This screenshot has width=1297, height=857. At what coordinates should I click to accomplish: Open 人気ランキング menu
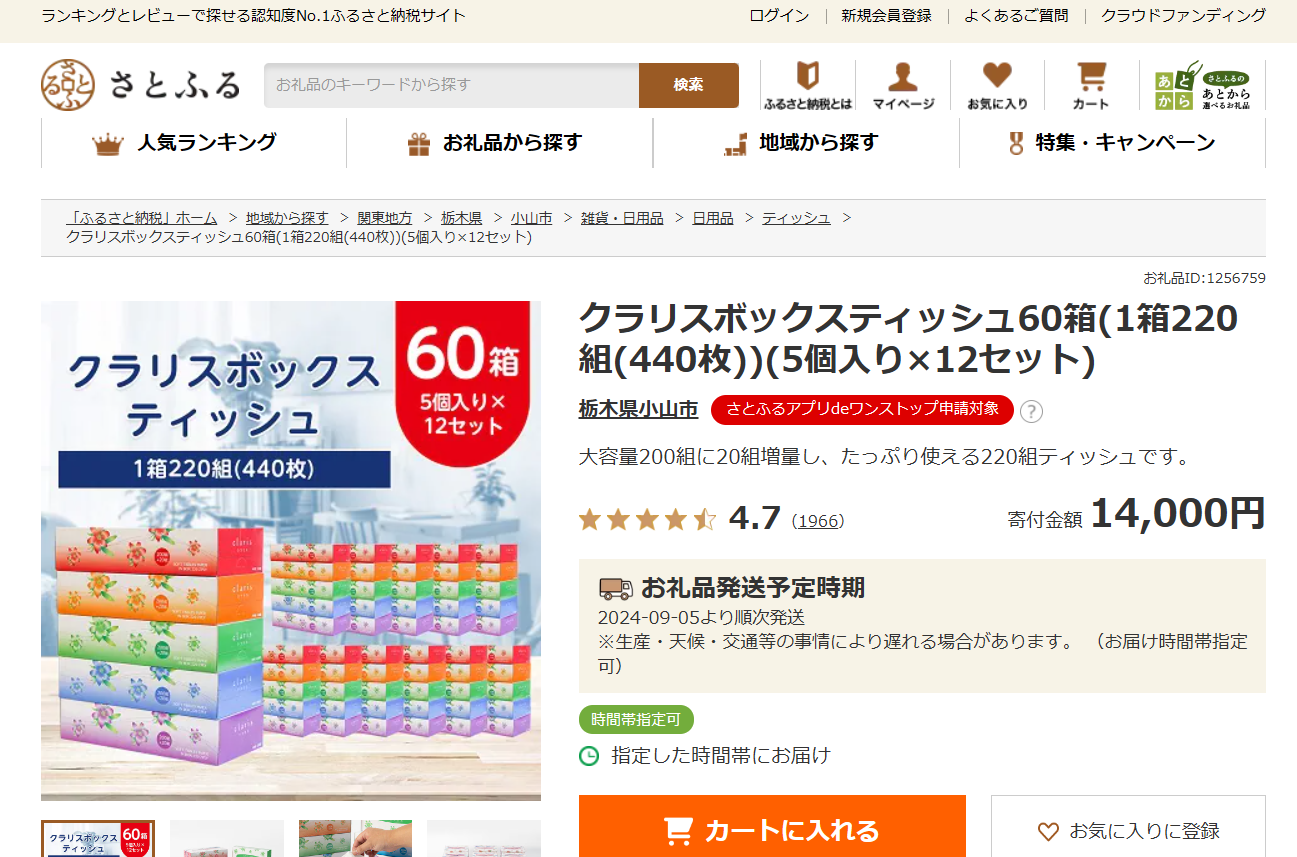coord(194,143)
